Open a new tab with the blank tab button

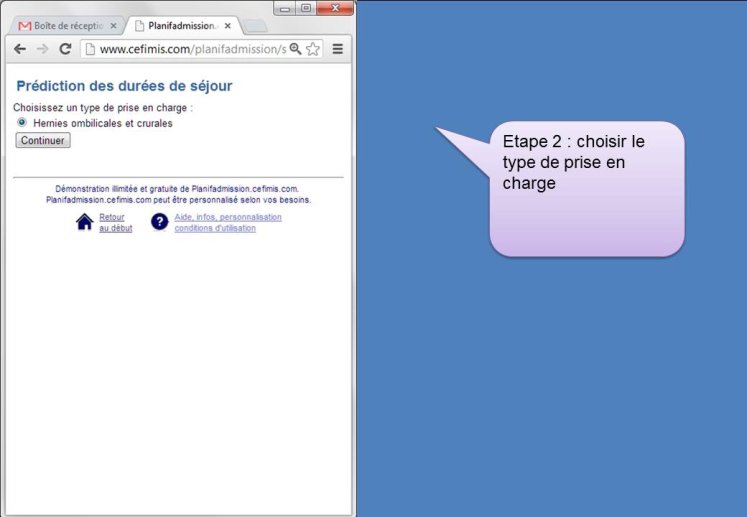256,26
